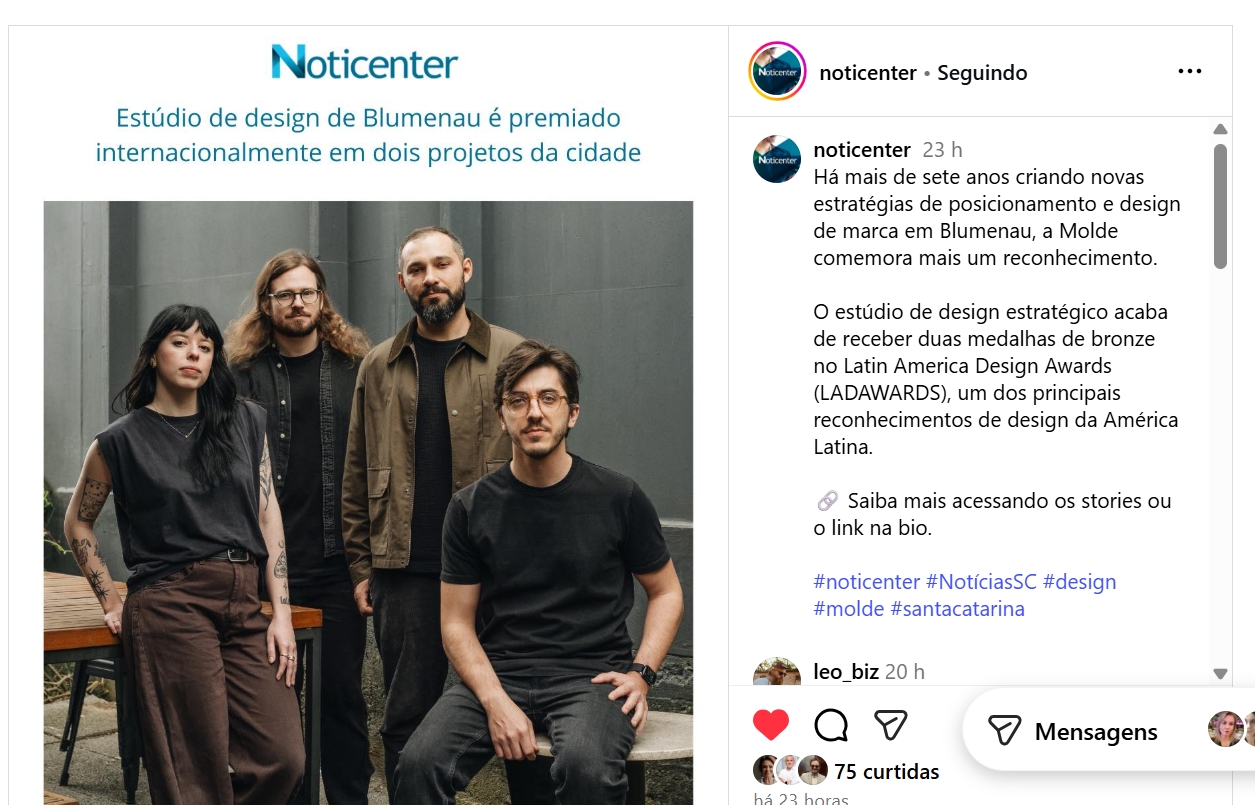Unlike the post with red heart icon
Viewport: 1255px width, 805px height.
(x=771, y=724)
